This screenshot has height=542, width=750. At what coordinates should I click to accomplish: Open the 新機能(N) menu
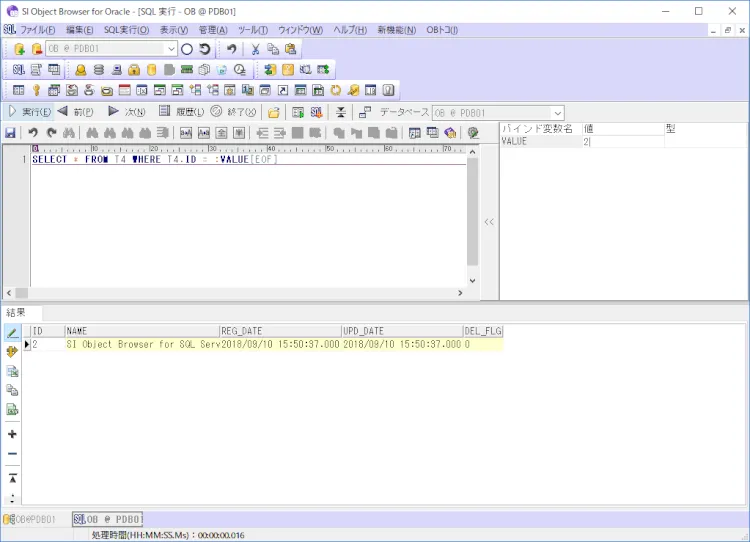[397, 30]
